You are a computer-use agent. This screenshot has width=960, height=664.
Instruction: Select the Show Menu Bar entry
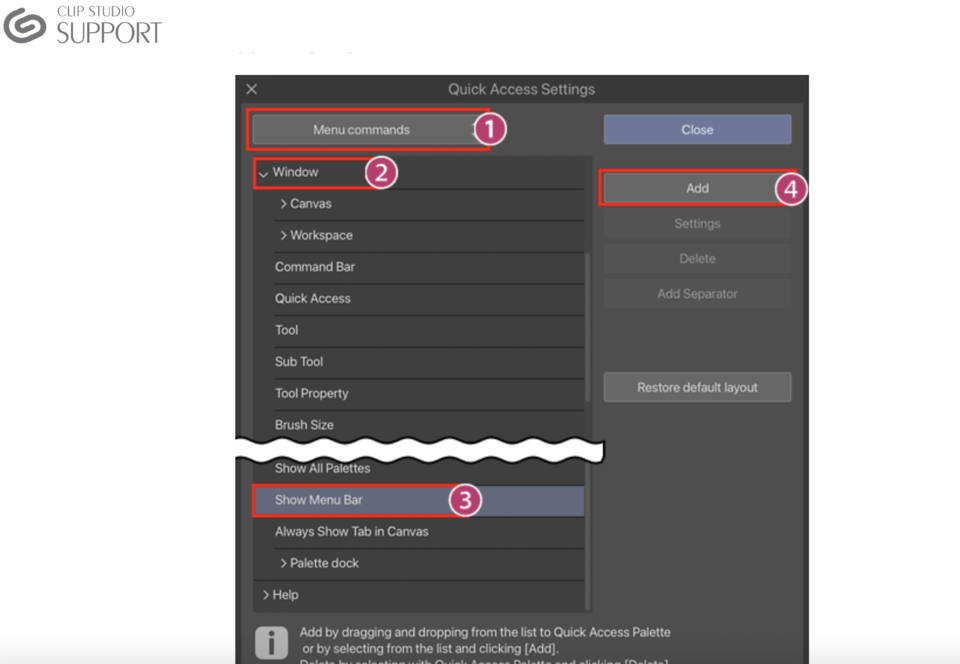[x=419, y=500]
